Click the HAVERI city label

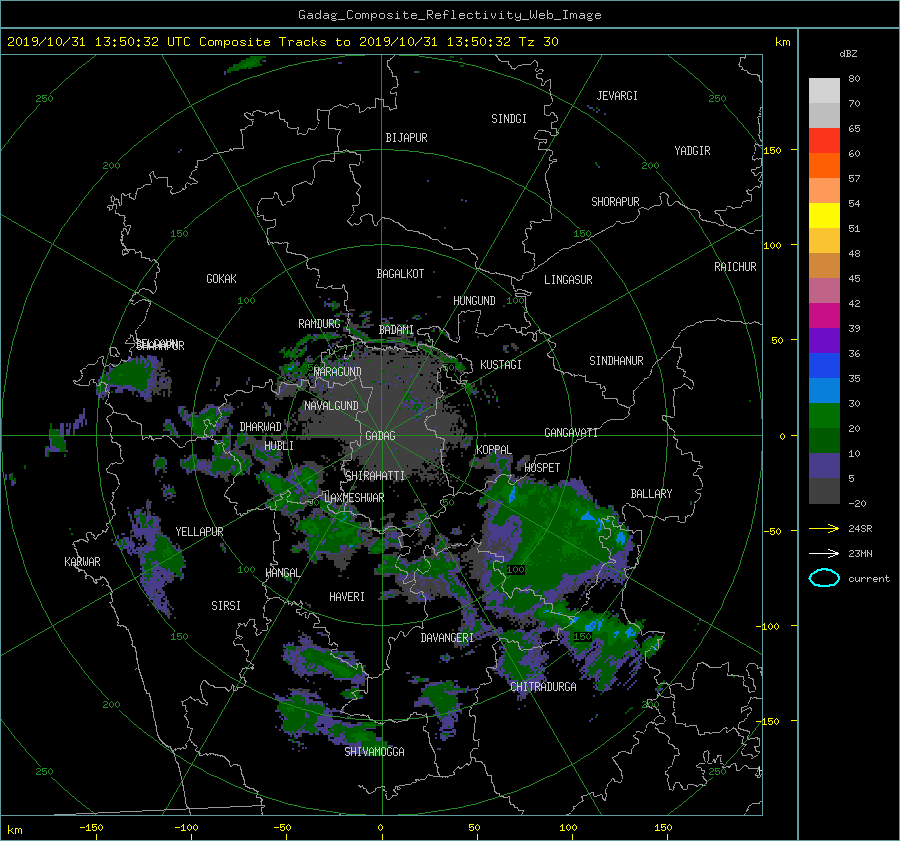pos(347,597)
